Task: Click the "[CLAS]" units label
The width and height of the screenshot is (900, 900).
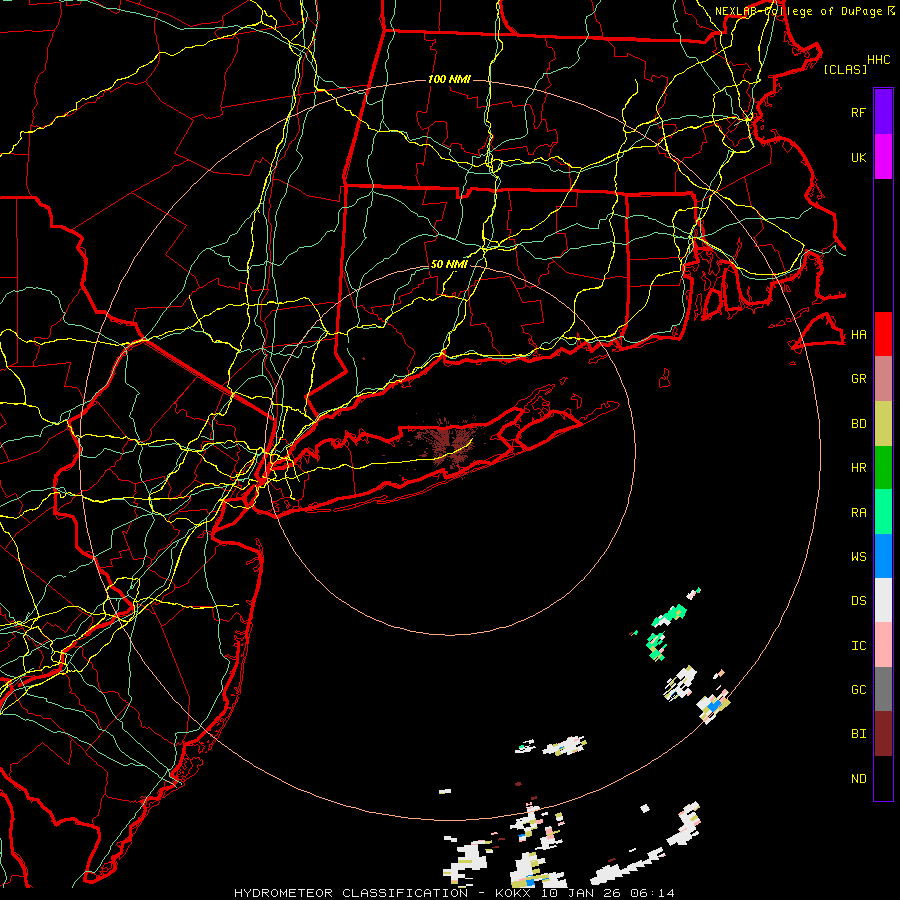Action: tap(845, 70)
